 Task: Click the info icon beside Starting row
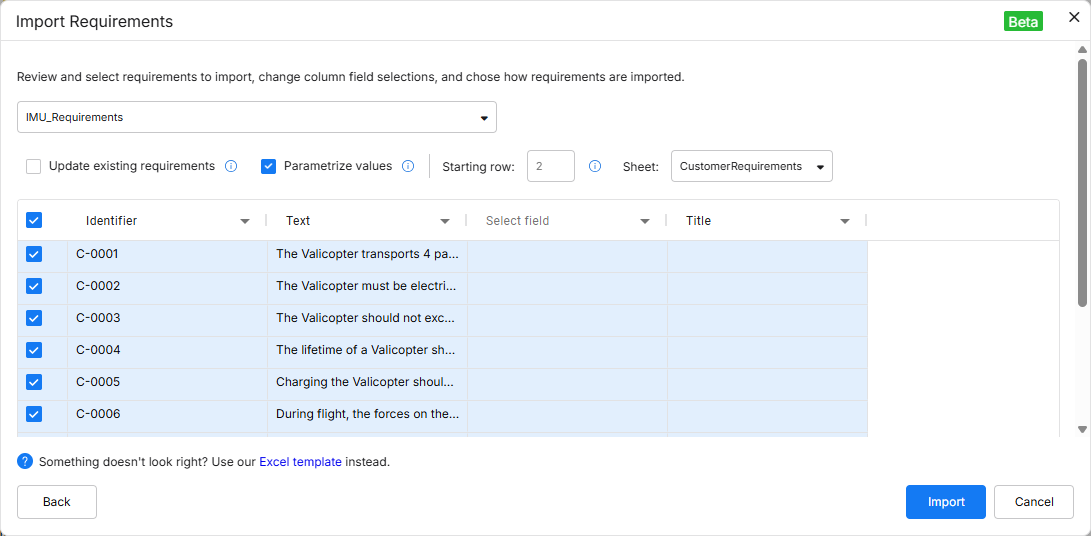tap(595, 166)
